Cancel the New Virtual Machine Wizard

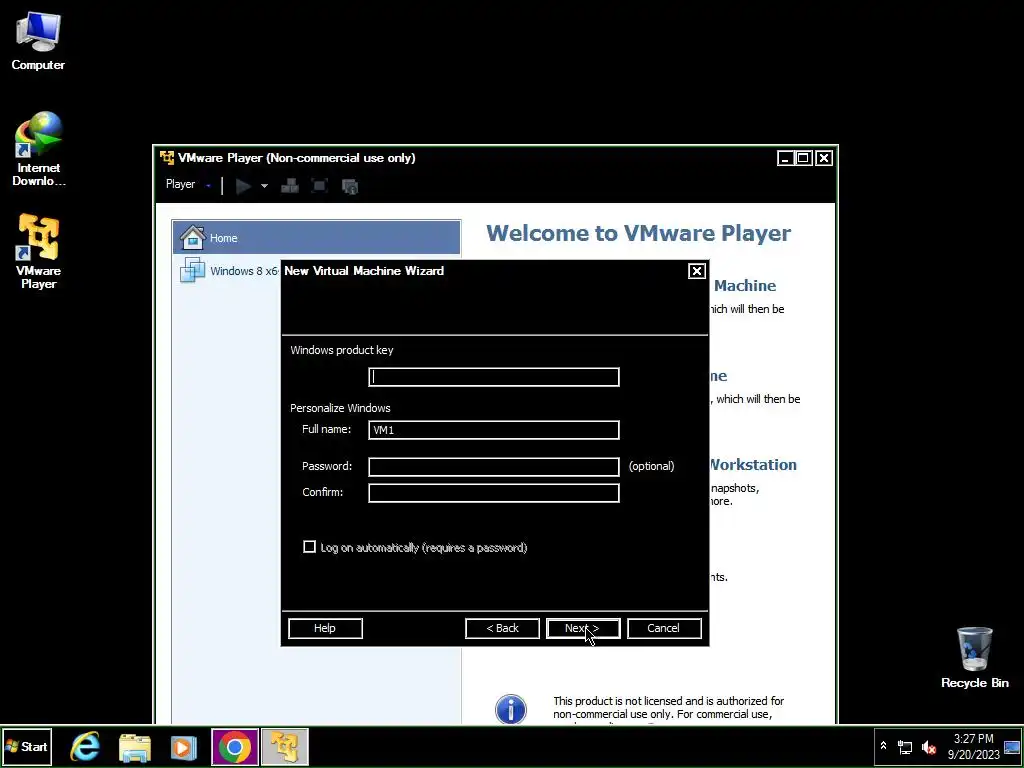tap(664, 628)
